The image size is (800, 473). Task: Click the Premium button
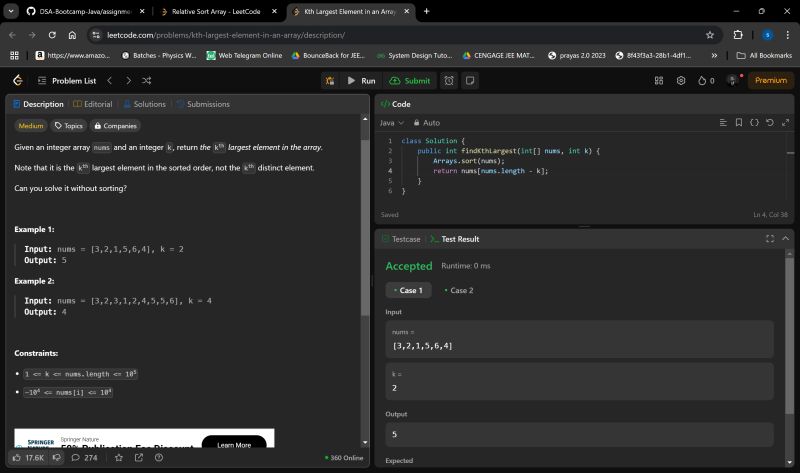[x=770, y=80]
